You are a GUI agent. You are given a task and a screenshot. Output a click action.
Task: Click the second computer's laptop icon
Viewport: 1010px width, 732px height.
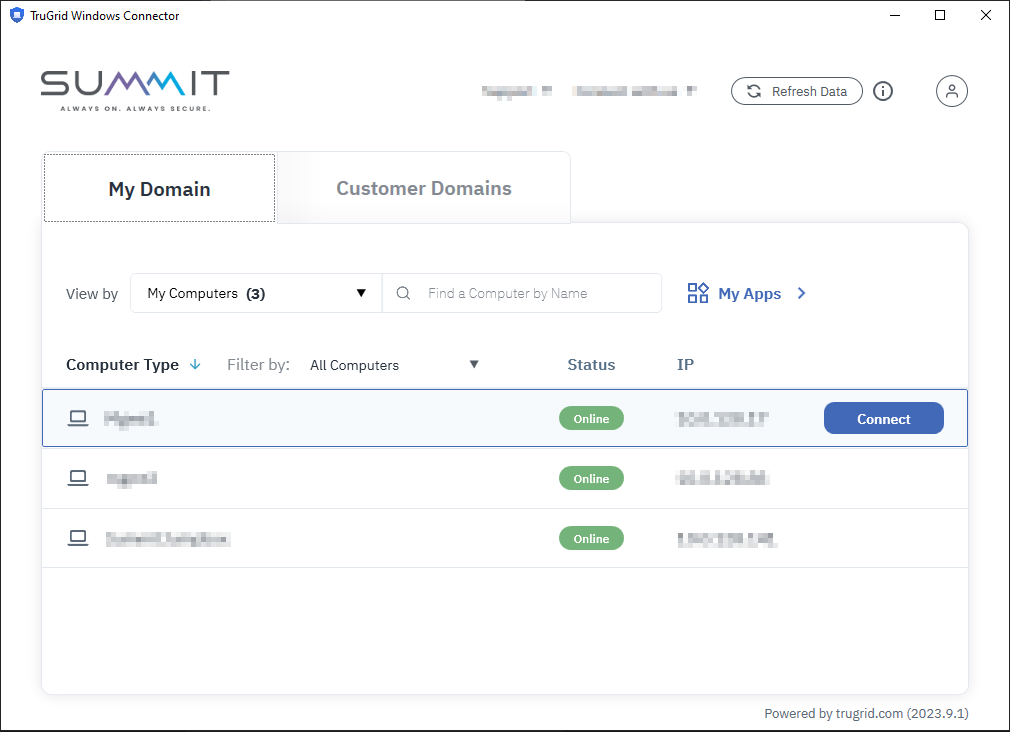[78, 479]
